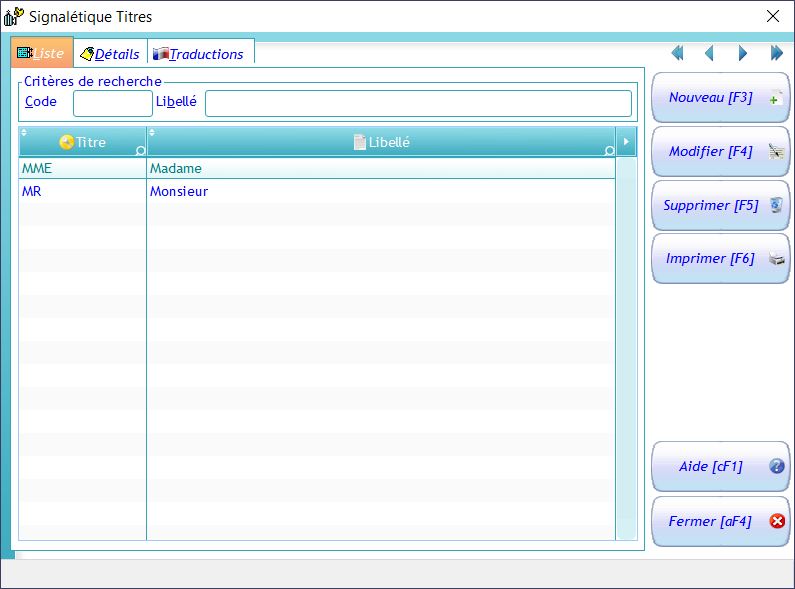The height and width of the screenshot is (589, 795).
Task: Switch to the Liste tab
Action: (x=42, y=53)
